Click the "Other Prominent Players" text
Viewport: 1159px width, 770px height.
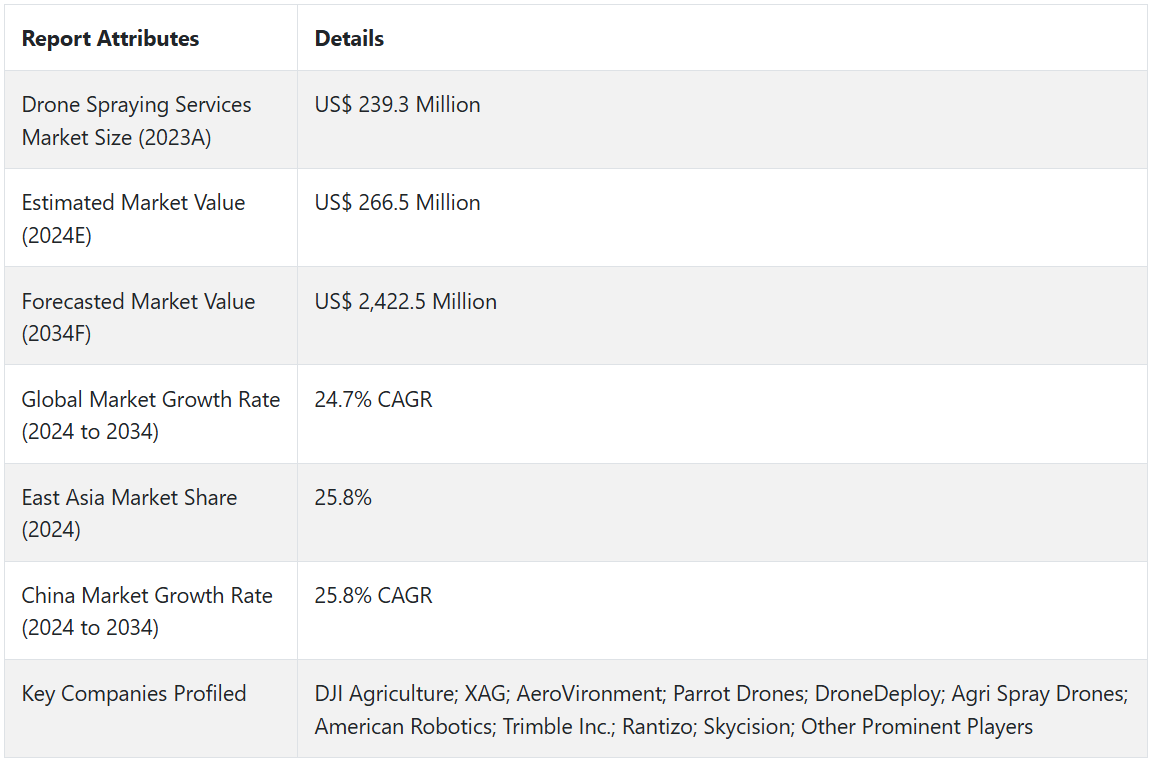[x=917, y=727]
